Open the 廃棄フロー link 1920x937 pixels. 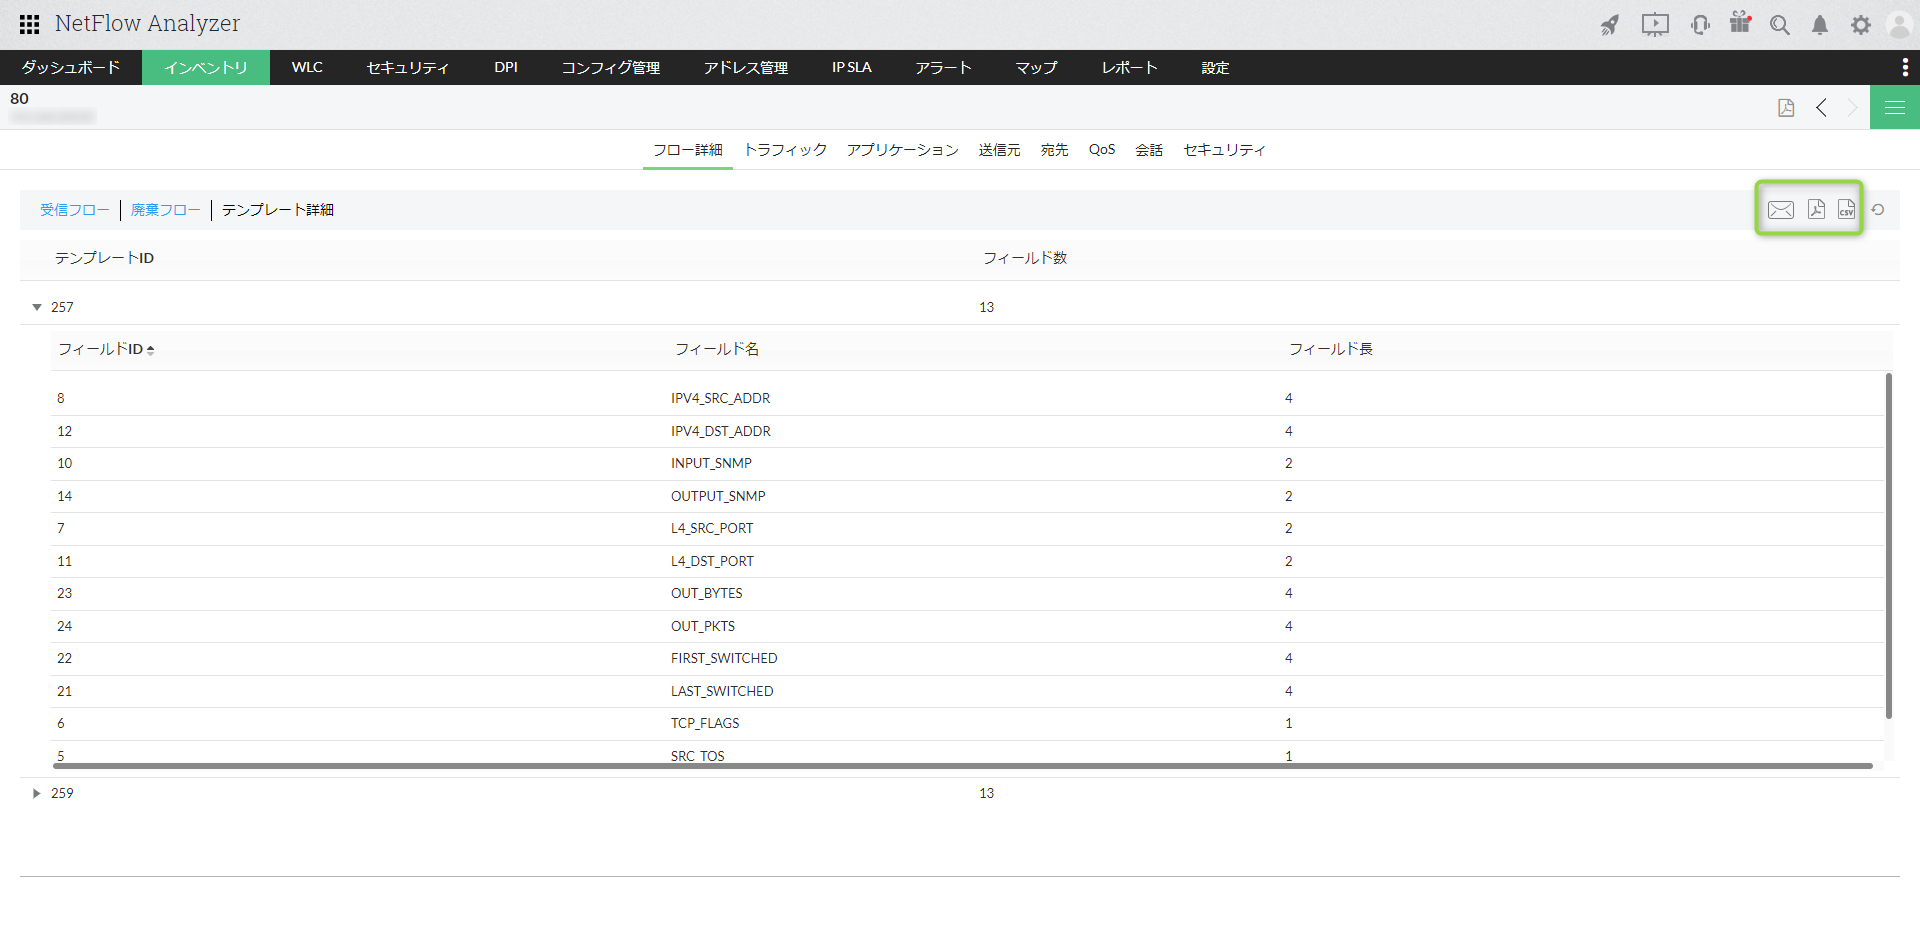point(166,210)
